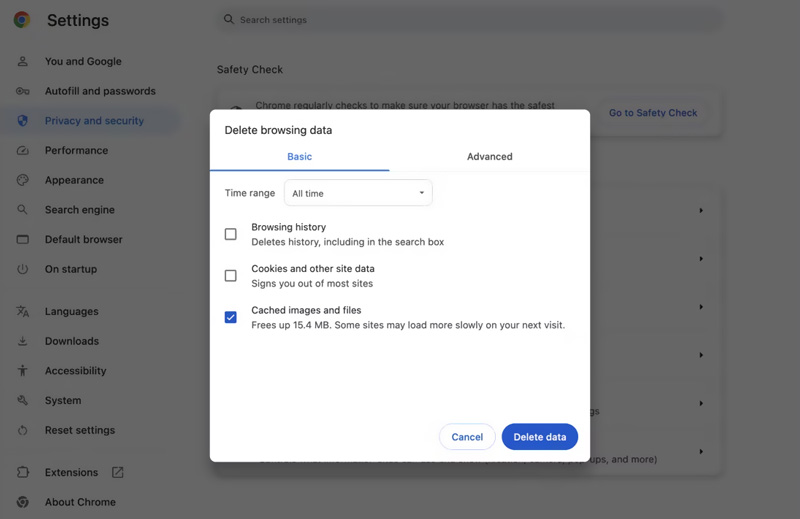Click the Safety Check heading

(x=249, y=69)
